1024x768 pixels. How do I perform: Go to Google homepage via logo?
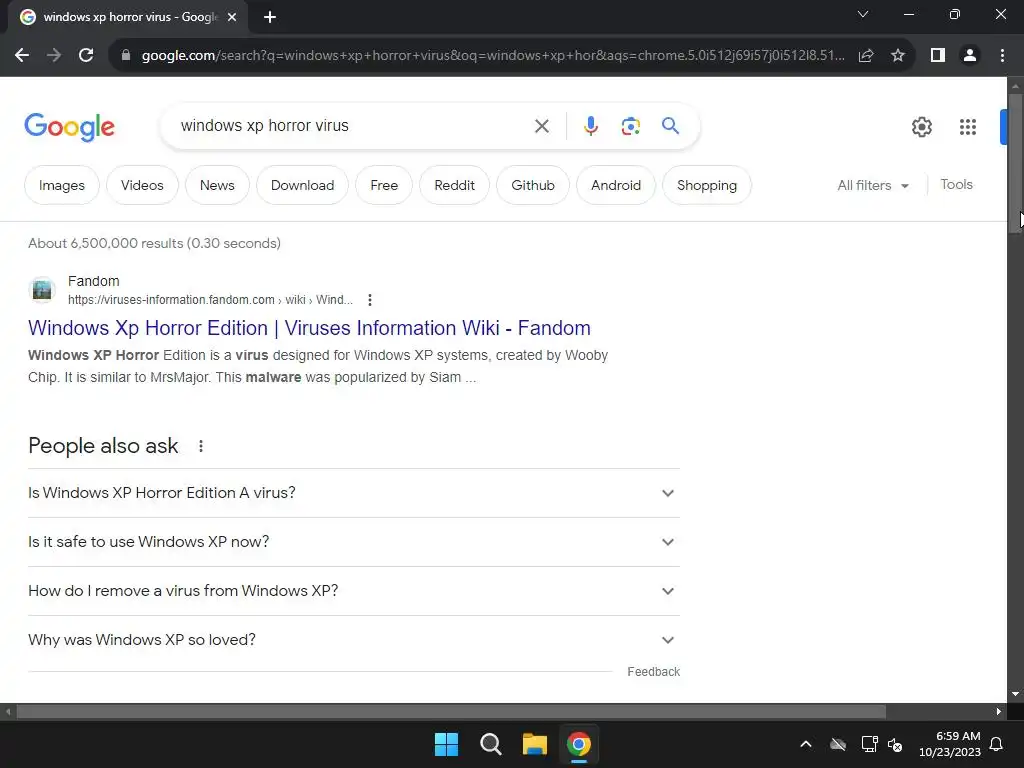[69, 127]
